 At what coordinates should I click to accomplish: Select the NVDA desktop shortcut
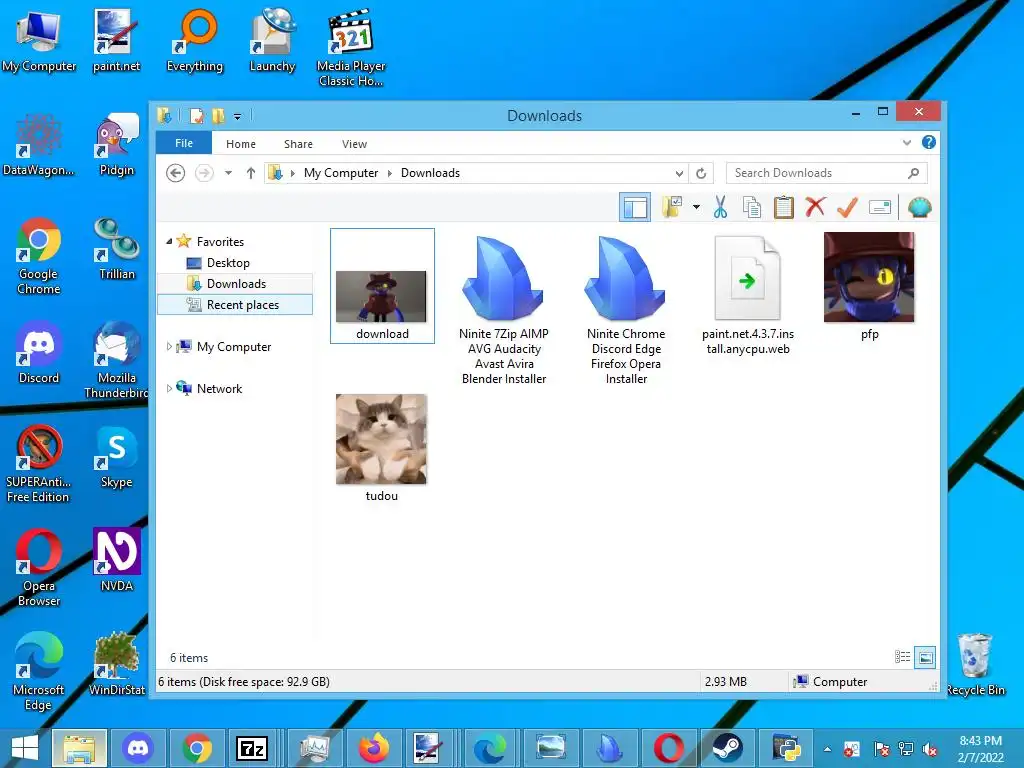click(117, 560)
